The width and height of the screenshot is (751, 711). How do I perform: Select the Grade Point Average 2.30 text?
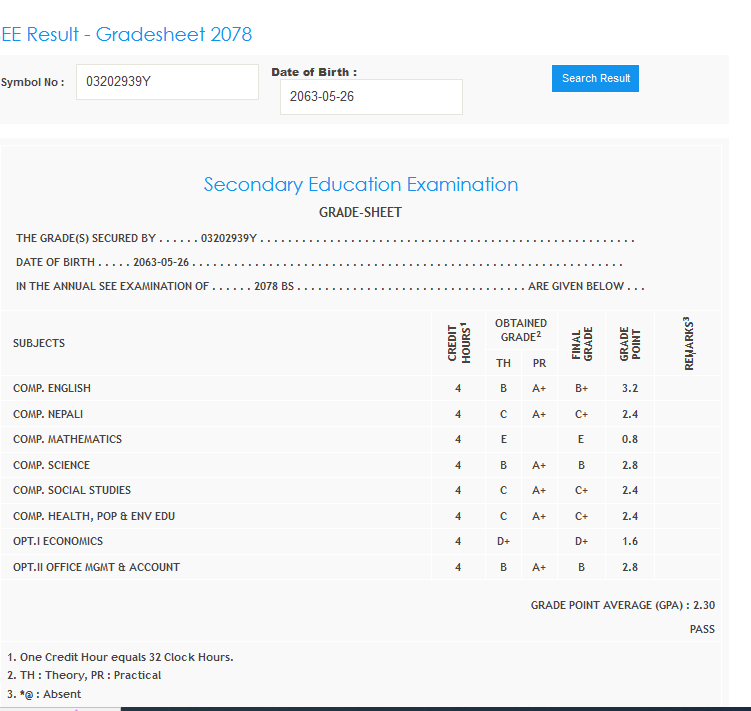[x=622, y=605]
